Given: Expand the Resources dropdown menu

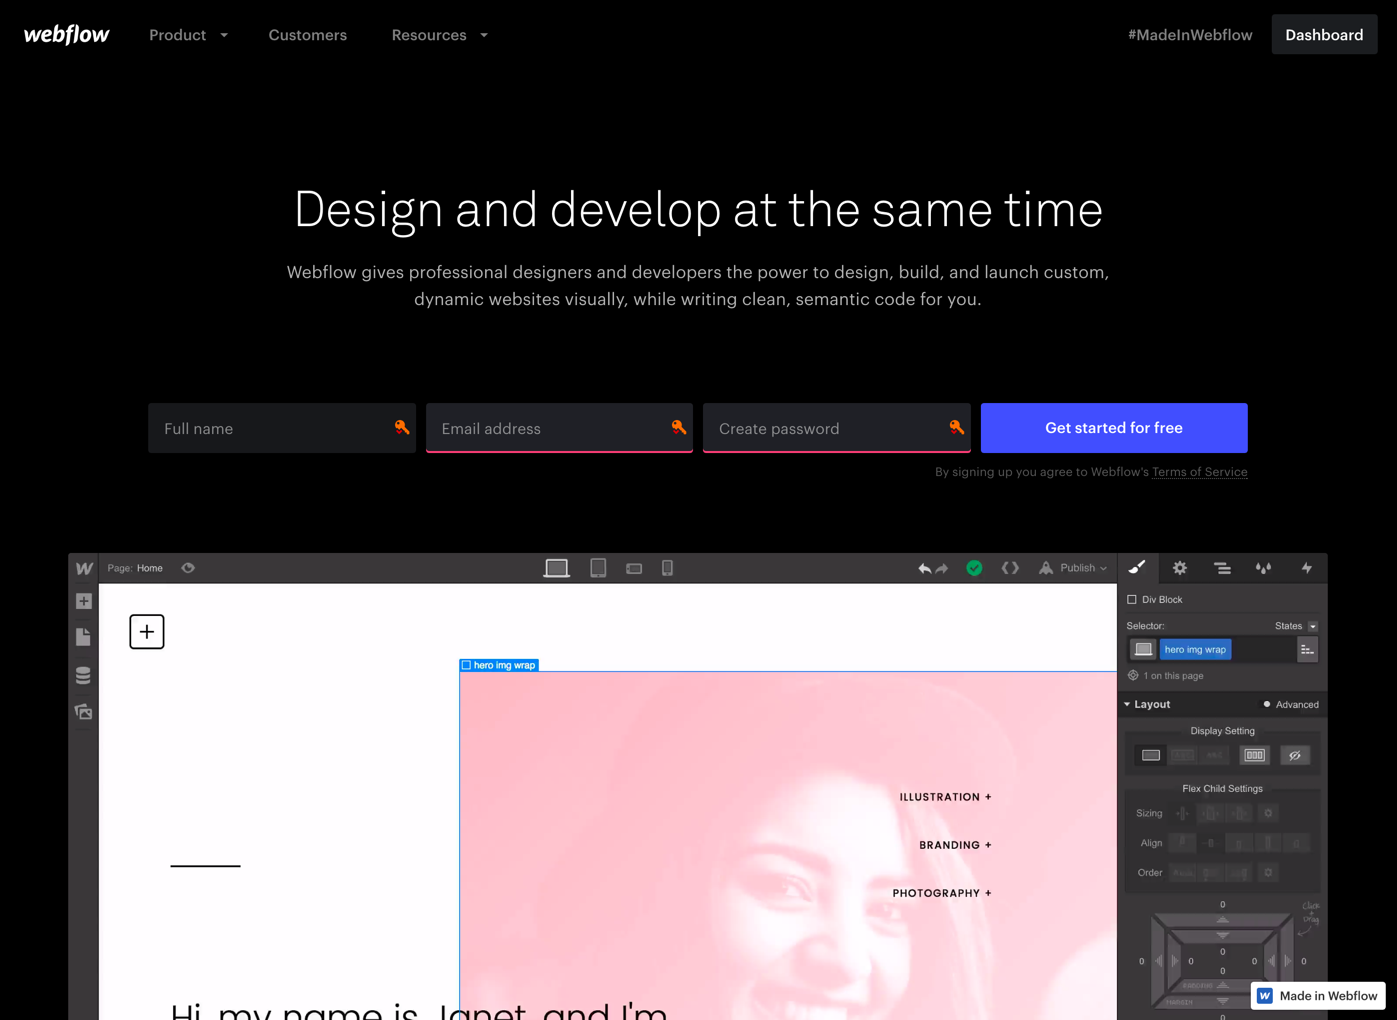Looking at the screenshot, I should click(x=439, y=35).
